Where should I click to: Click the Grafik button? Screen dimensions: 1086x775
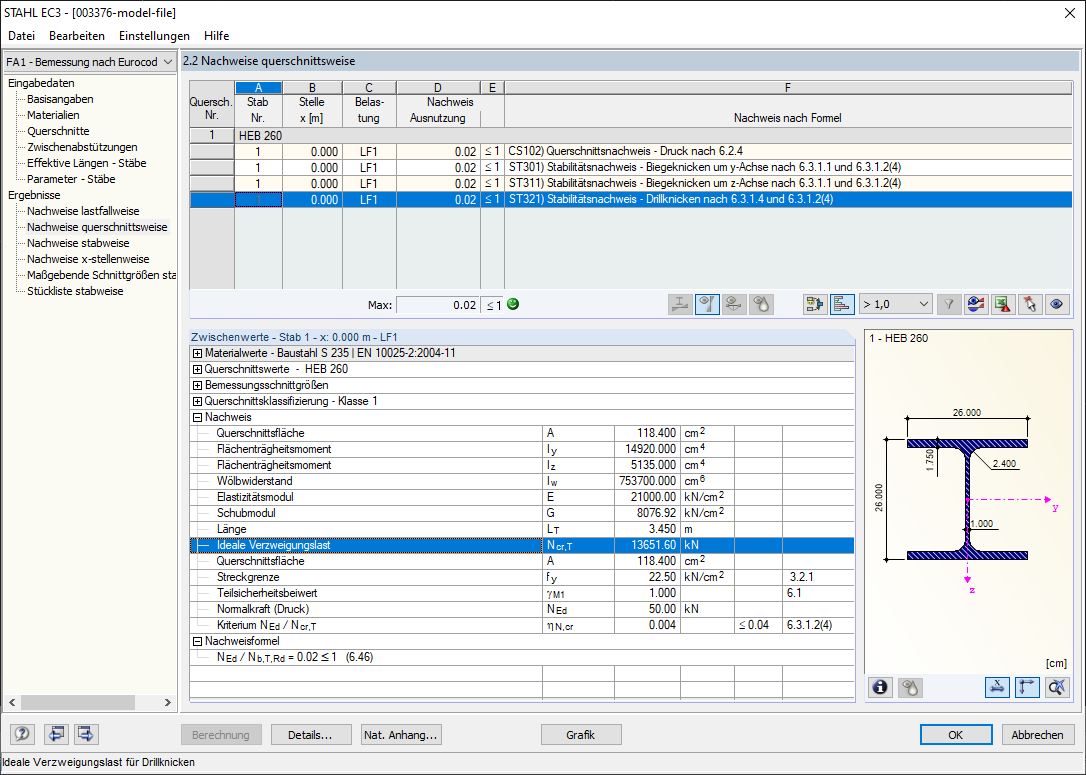click(x=580, y=734)
